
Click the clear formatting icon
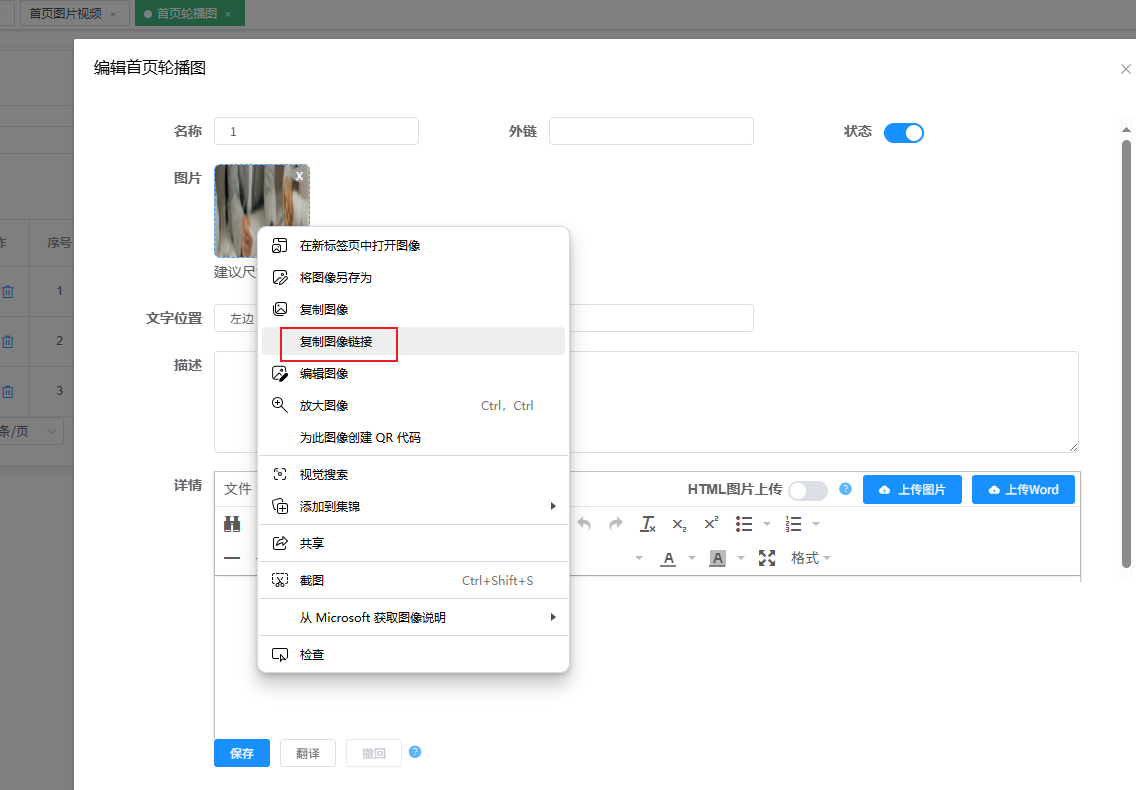[648, 524]
